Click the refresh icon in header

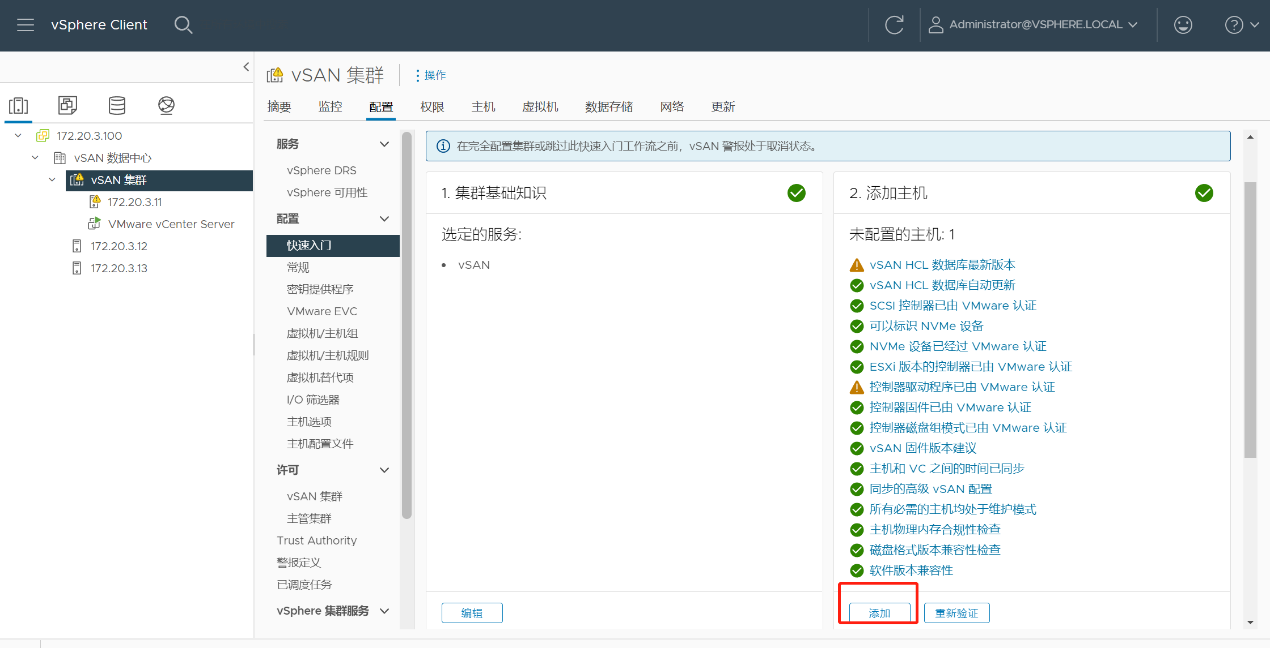(x=894, y=25)
